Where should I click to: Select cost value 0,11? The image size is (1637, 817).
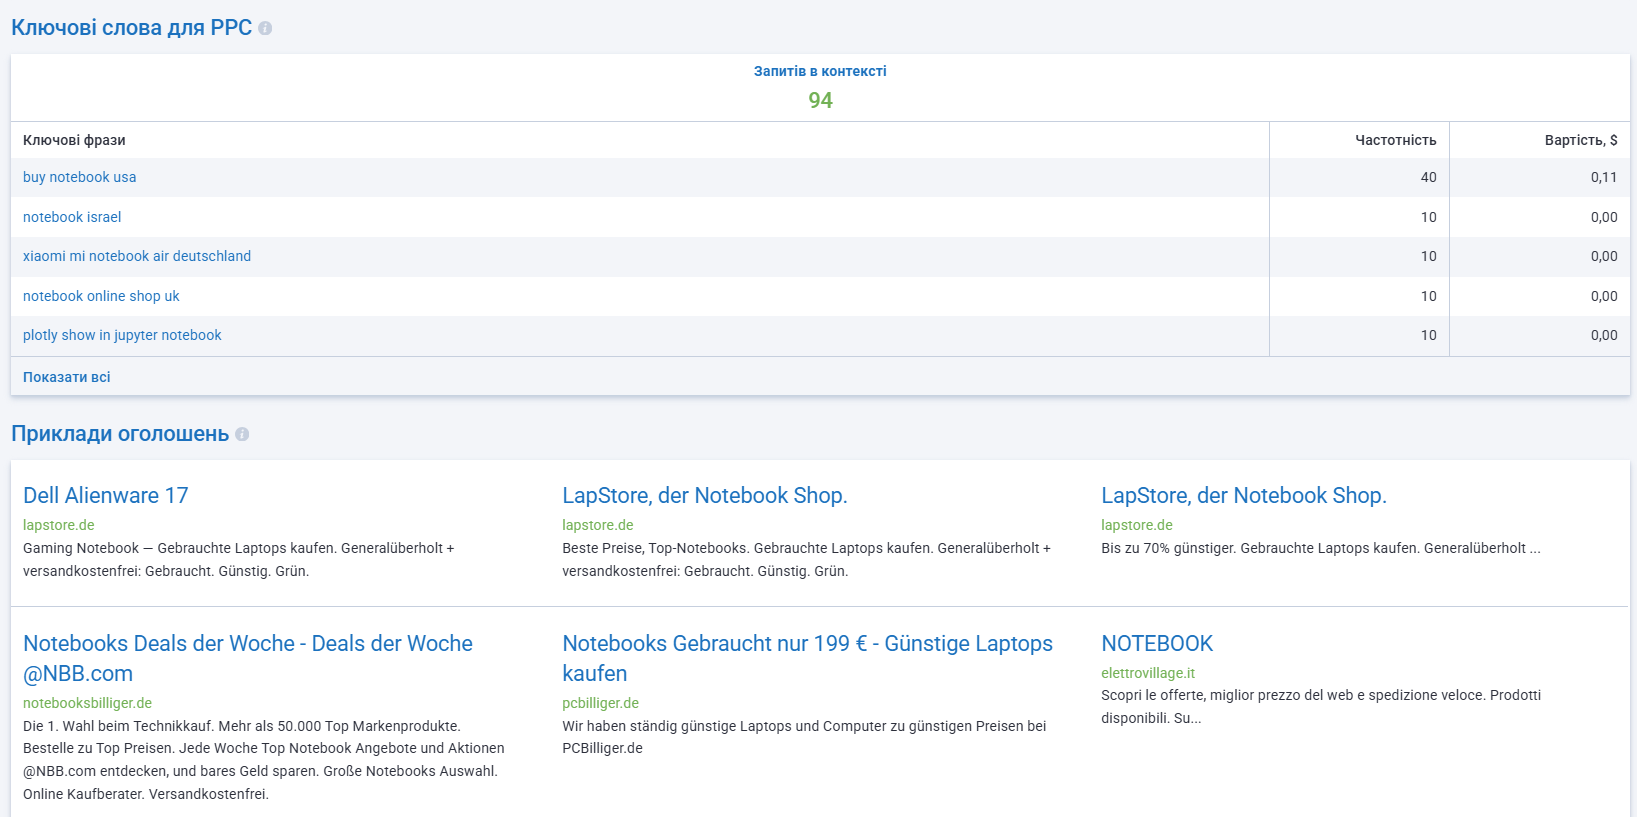1604,177
